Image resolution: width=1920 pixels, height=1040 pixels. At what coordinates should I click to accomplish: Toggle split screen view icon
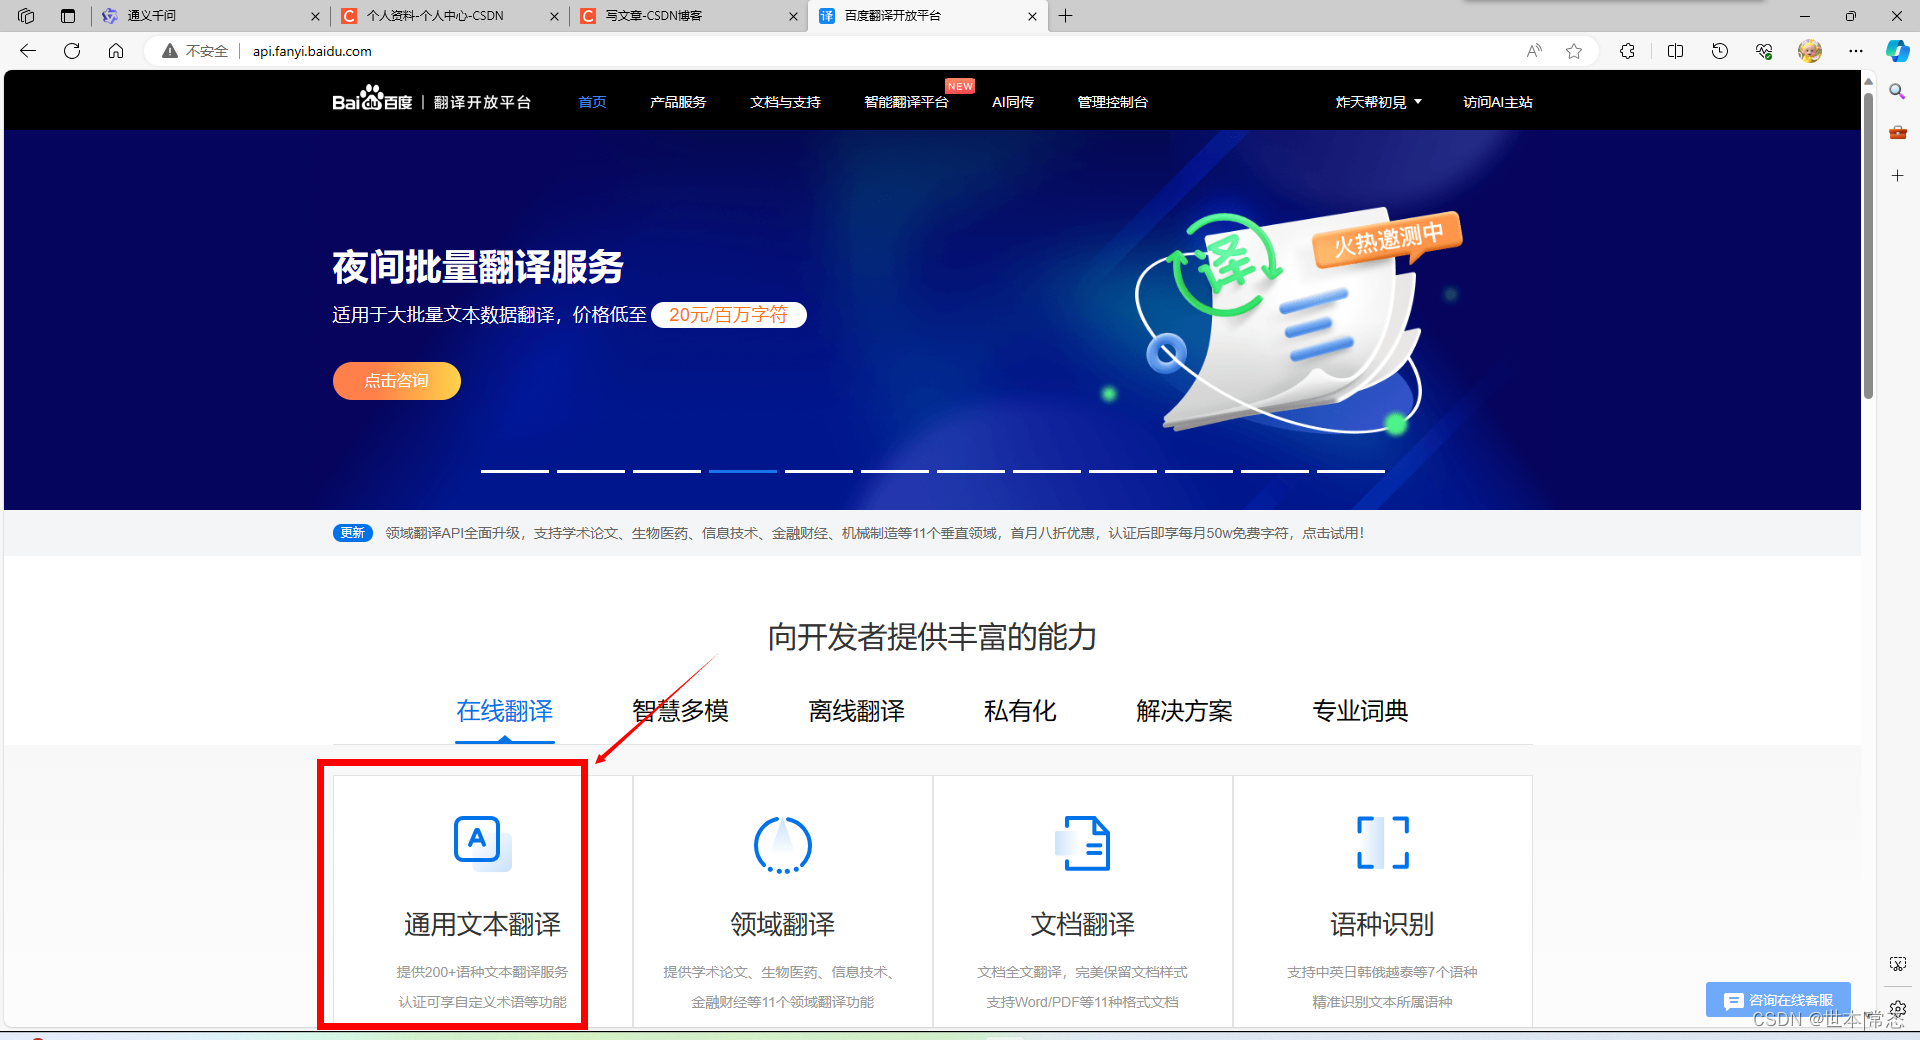pos(1676,51)
